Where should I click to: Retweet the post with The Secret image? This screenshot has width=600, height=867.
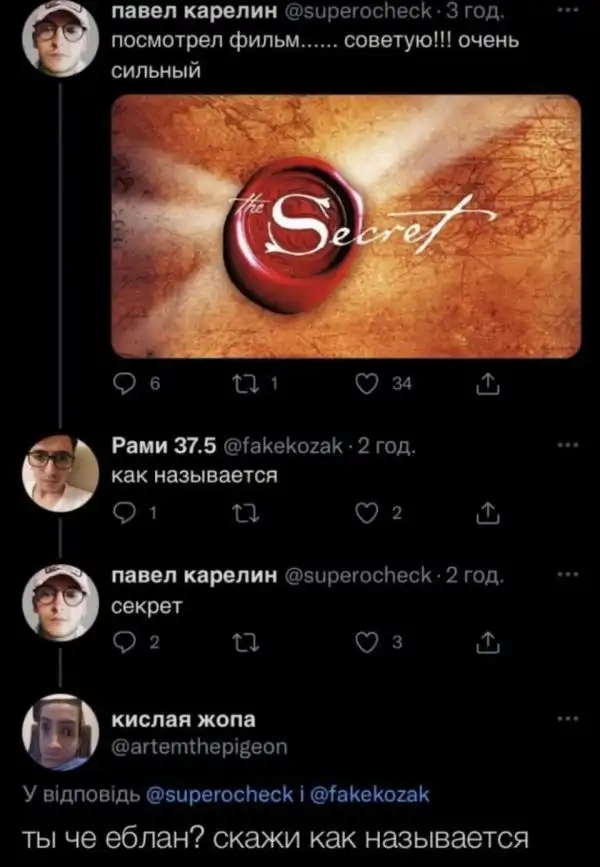point(244,384)
